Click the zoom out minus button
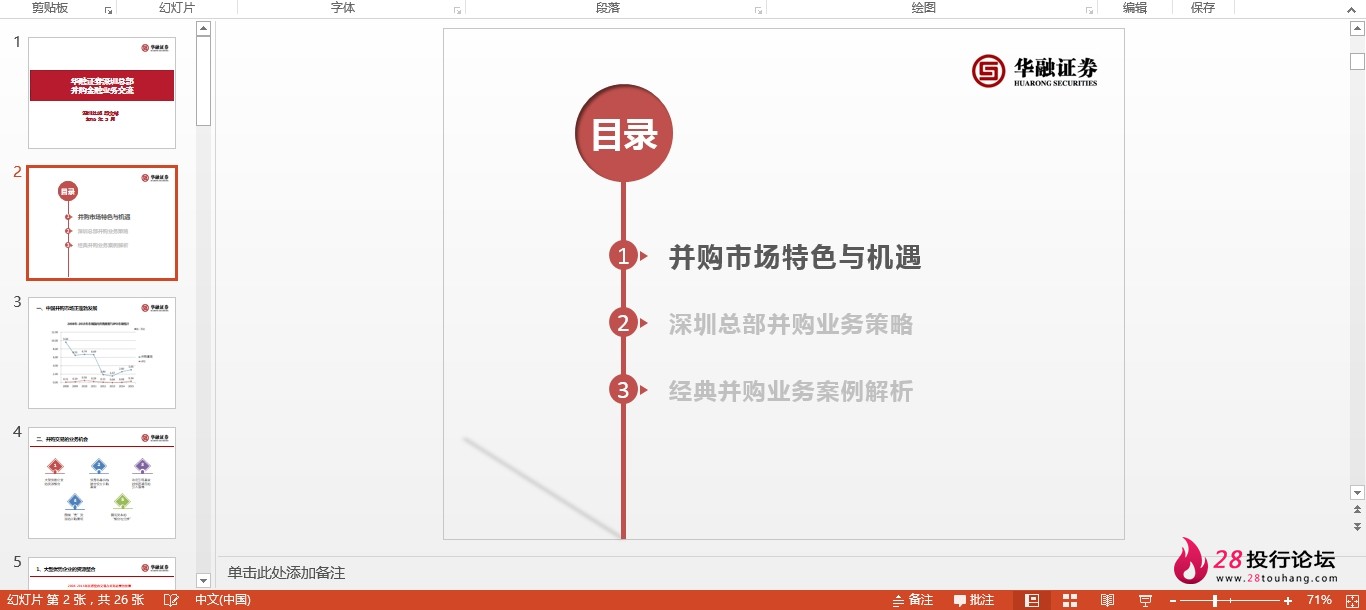This screenshot has height=610, width=1366. click(1173, 600)
